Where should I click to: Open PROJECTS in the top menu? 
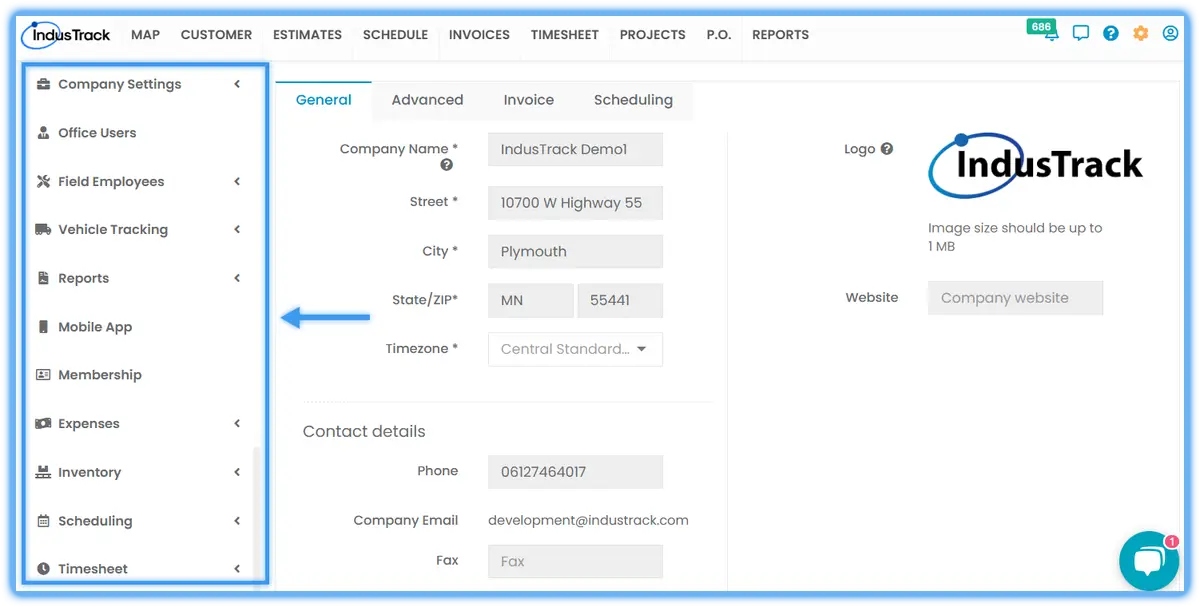pyautogui.click(x=652, y=34)
